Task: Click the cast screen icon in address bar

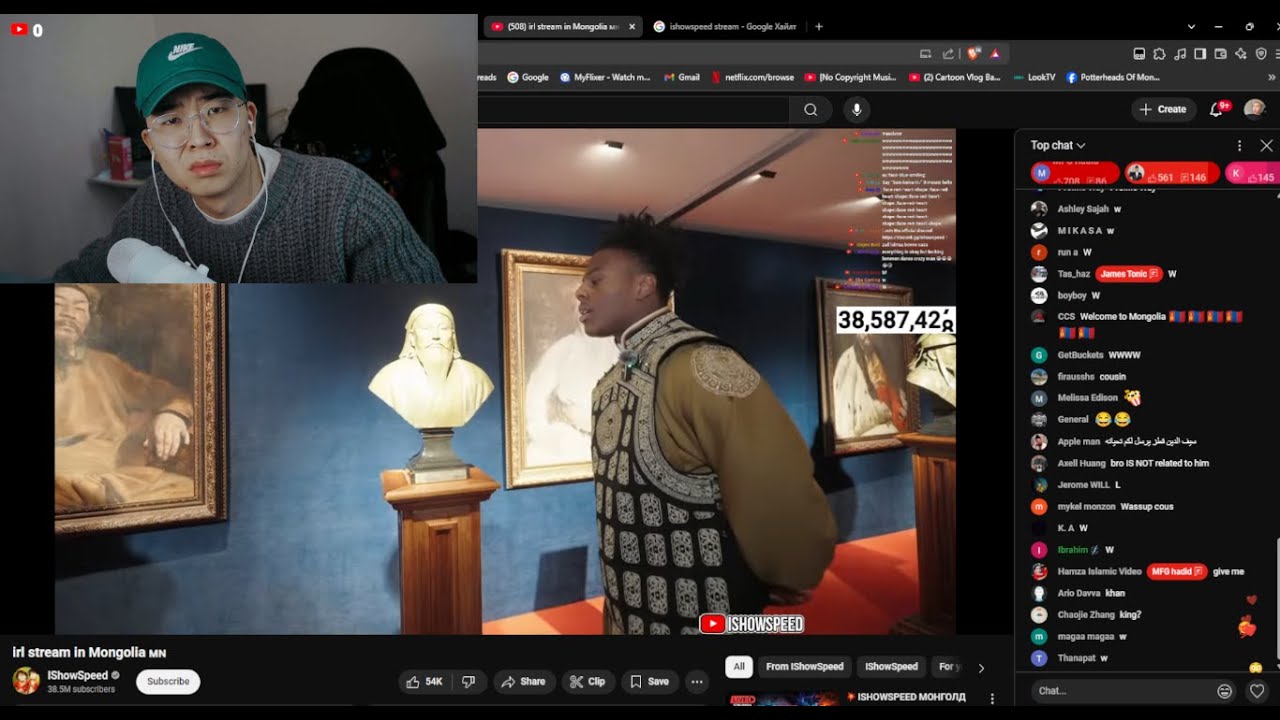Action: pyautogui.click(x=926, y=53)
